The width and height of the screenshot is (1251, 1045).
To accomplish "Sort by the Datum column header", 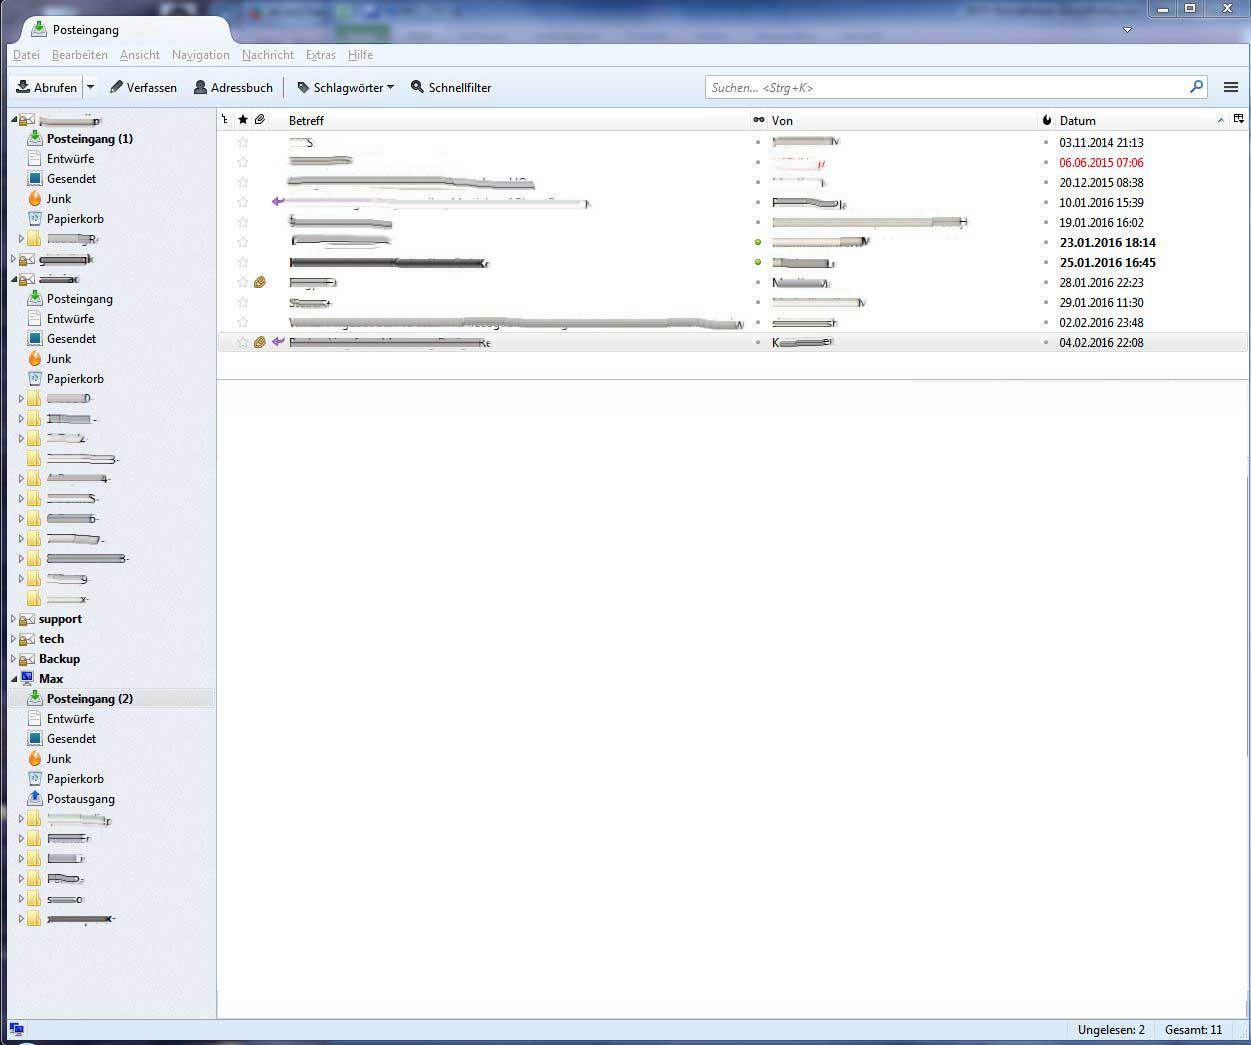I will 1143,120.
